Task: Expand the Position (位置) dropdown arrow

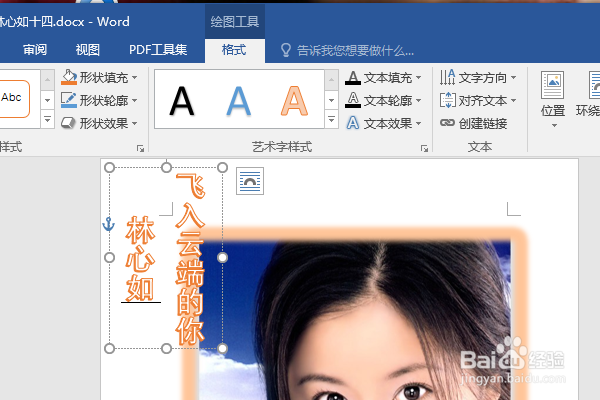Action: pyautogui.click(x=554, y=126)
